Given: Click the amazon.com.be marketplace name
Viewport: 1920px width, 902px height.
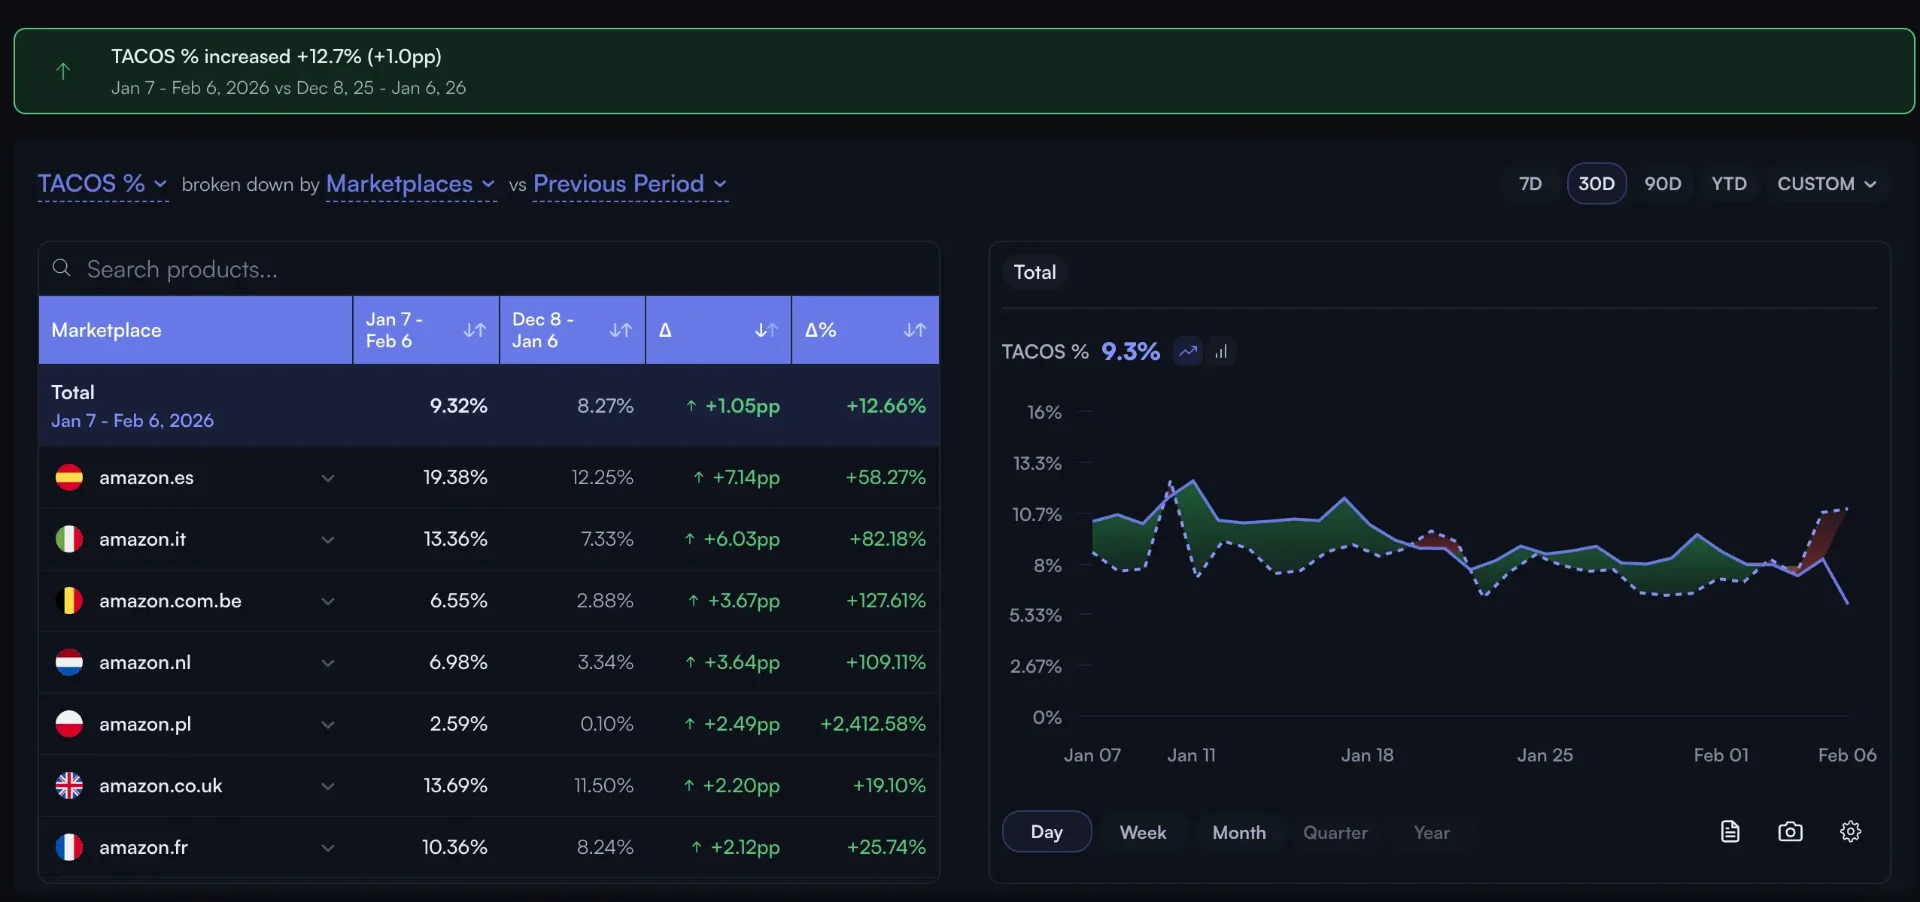Looking at the screenshot, I should (170, 600).
